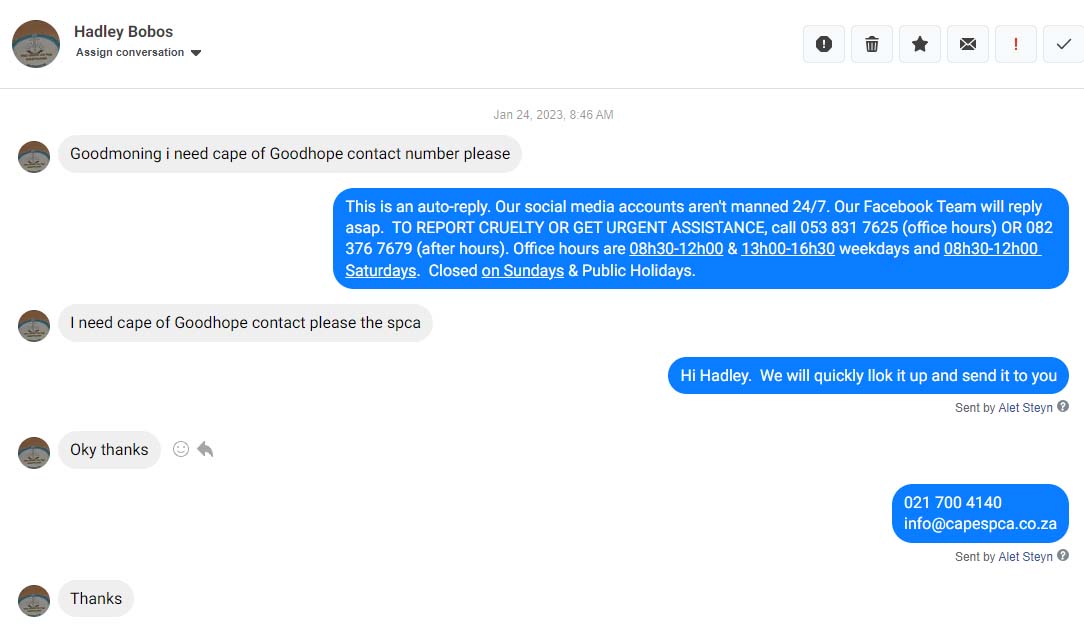Click the 08h30-12h00 weekday hours link
Image resolution: width=1084 pixels, height=628 pixels.
pos(676,249)
